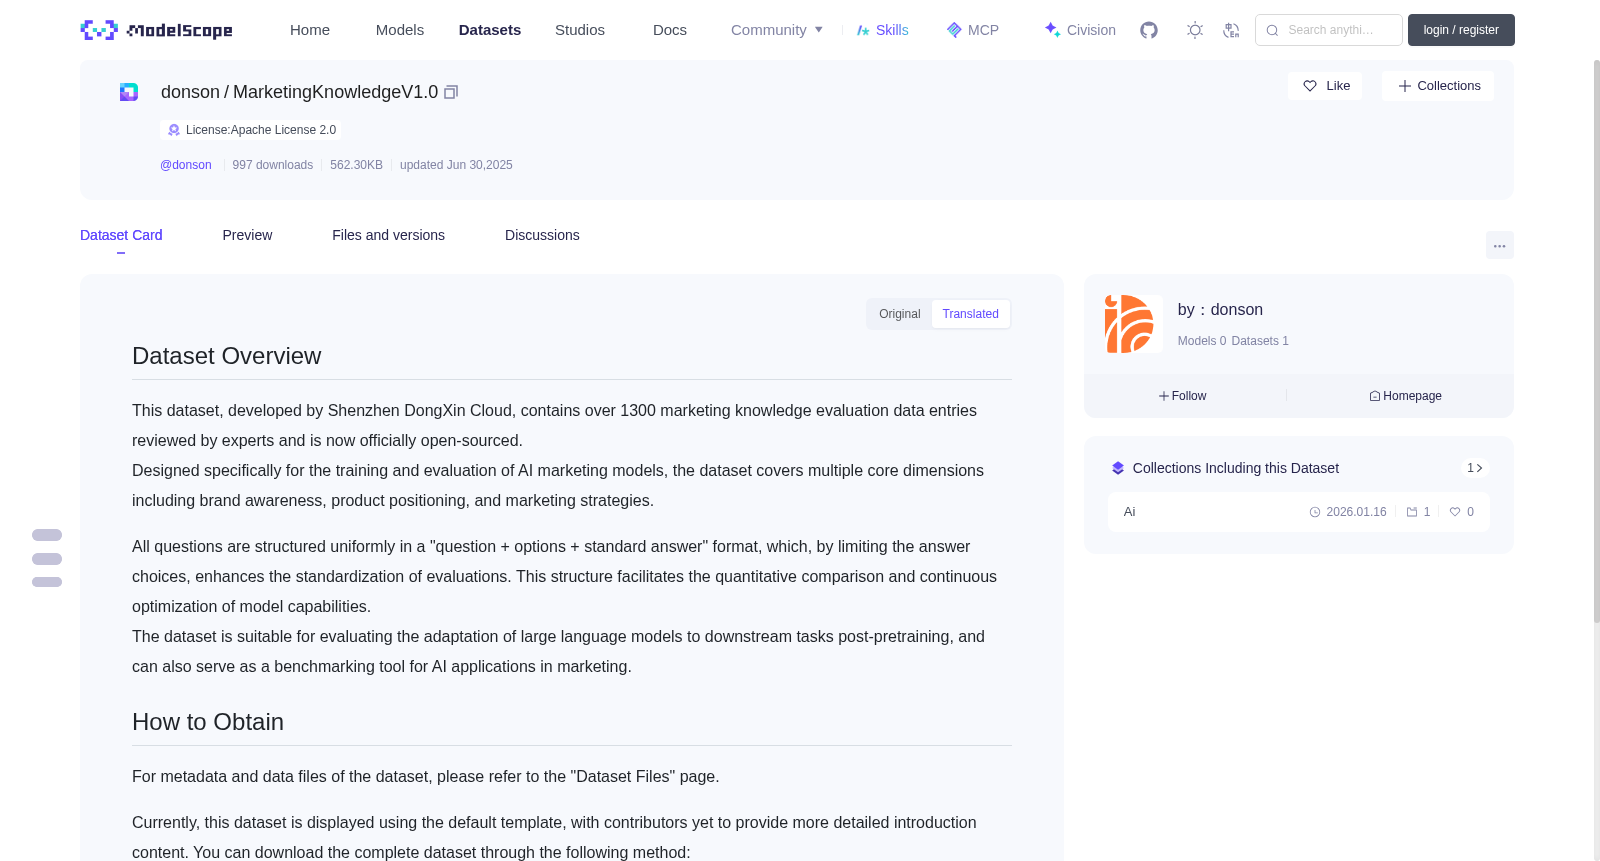Click the page vertical scrollbar

point(1597,340)
